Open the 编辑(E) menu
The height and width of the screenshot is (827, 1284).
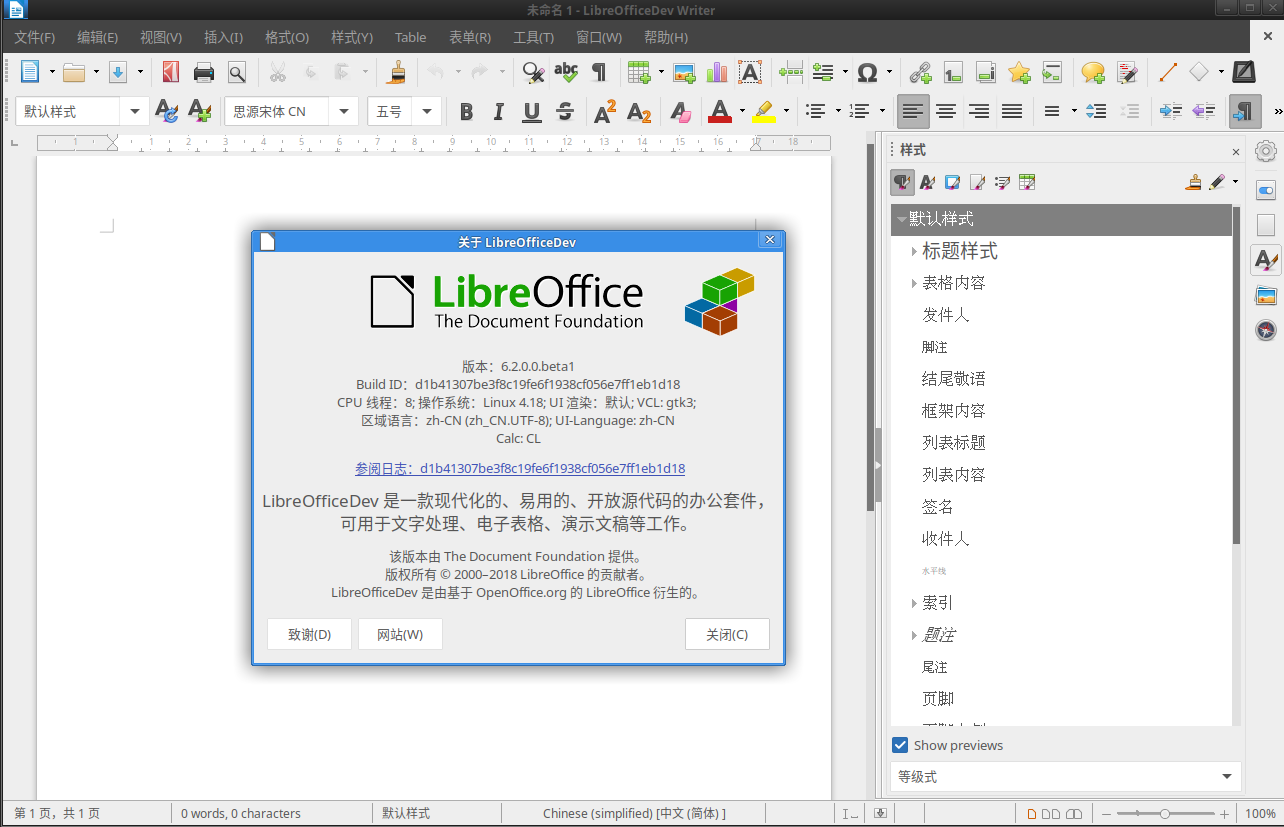(x=97, y=37)
